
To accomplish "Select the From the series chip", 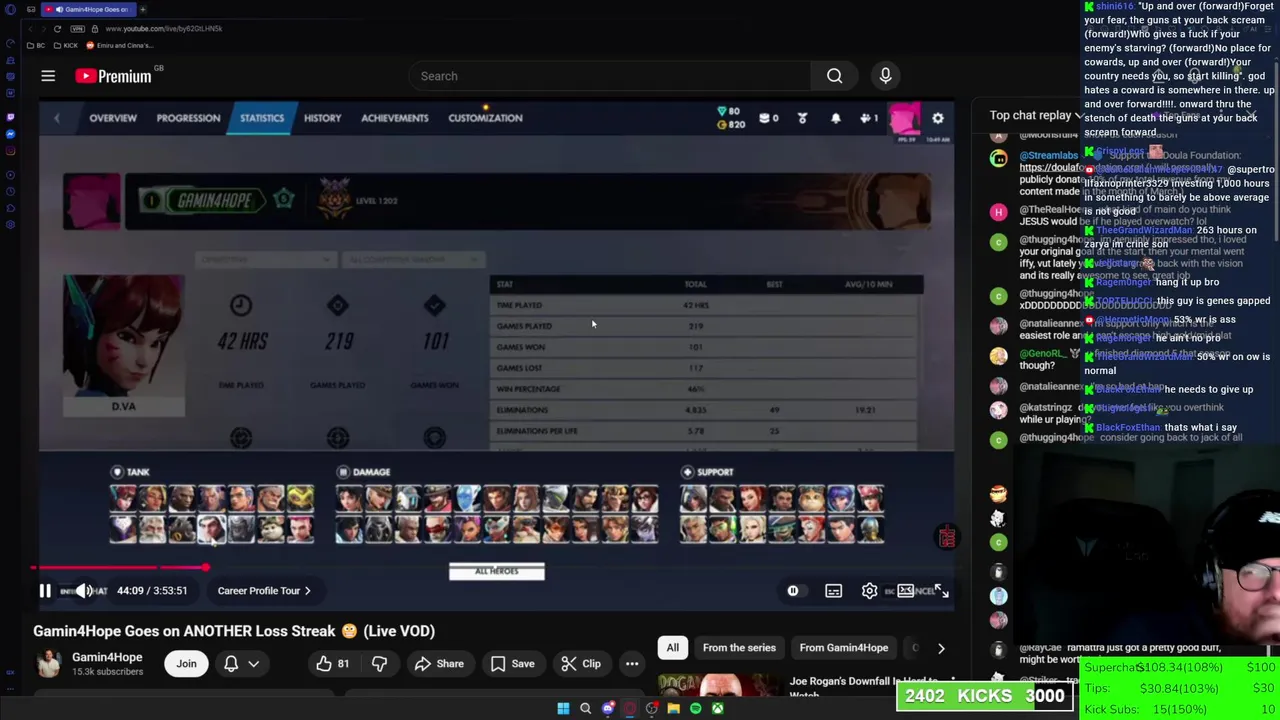I will tap(739, 648).
